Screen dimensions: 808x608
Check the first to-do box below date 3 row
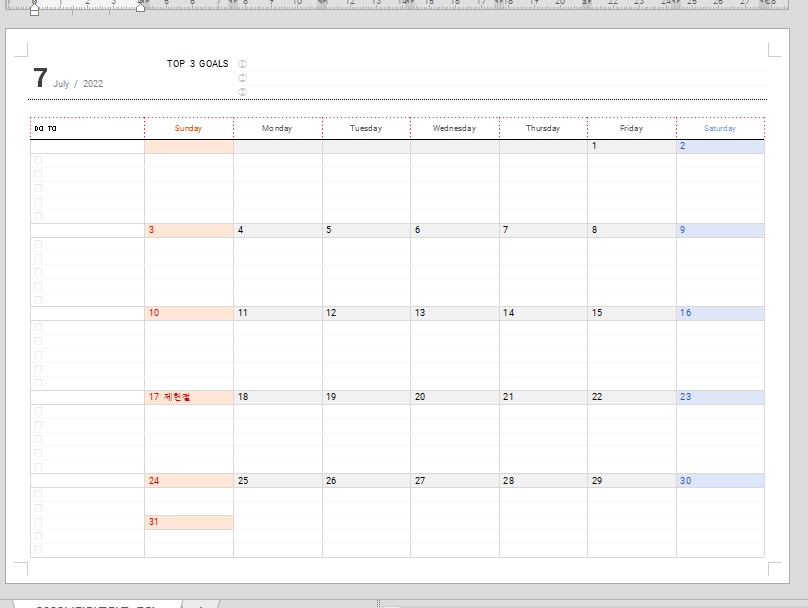pos(38,244)
